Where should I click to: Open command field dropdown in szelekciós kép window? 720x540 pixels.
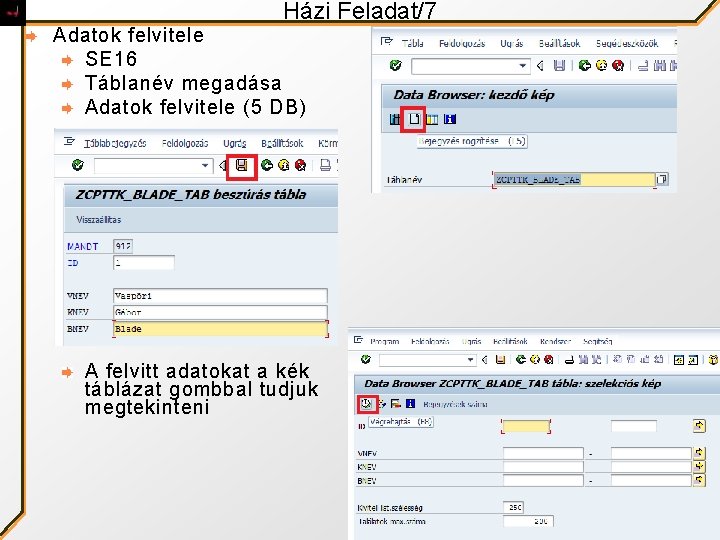470,360
